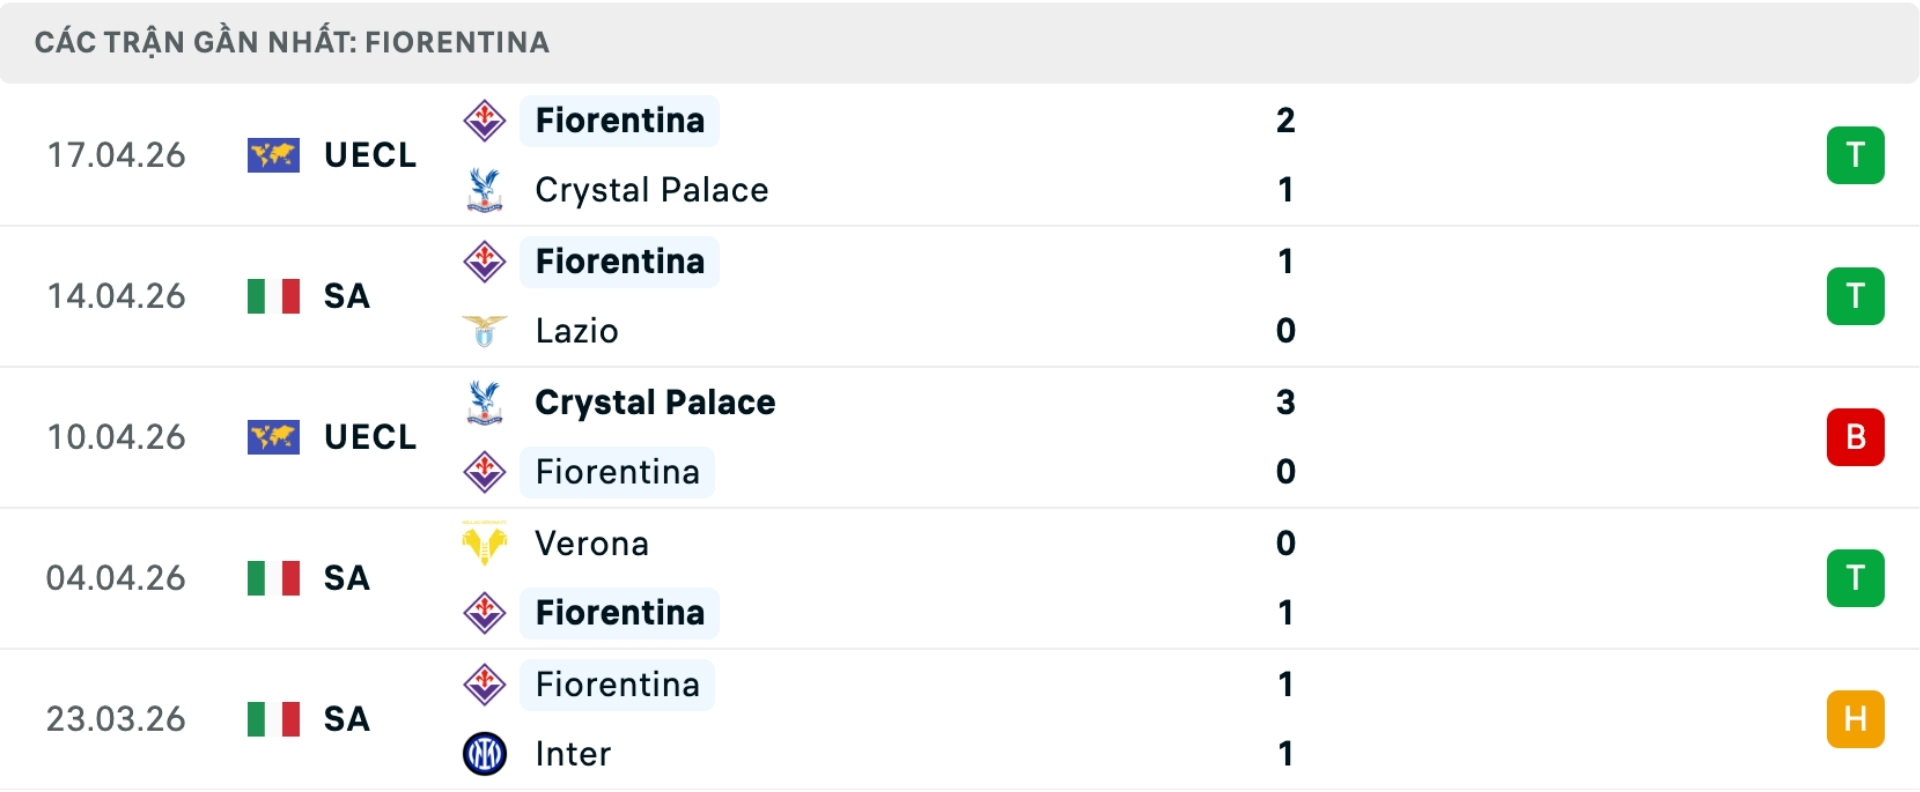Click Crystal Palace crest in 10.04.26 match
Viewport: 1920px width, 792px height.
485,402
